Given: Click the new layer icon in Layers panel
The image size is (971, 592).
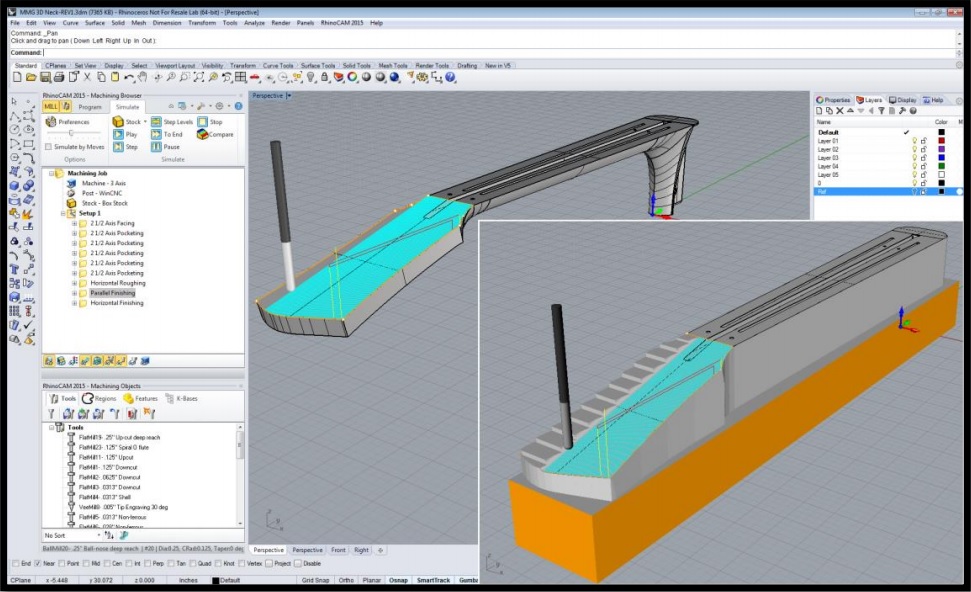Looking at the screenshot, I should [x=819, y=111].
